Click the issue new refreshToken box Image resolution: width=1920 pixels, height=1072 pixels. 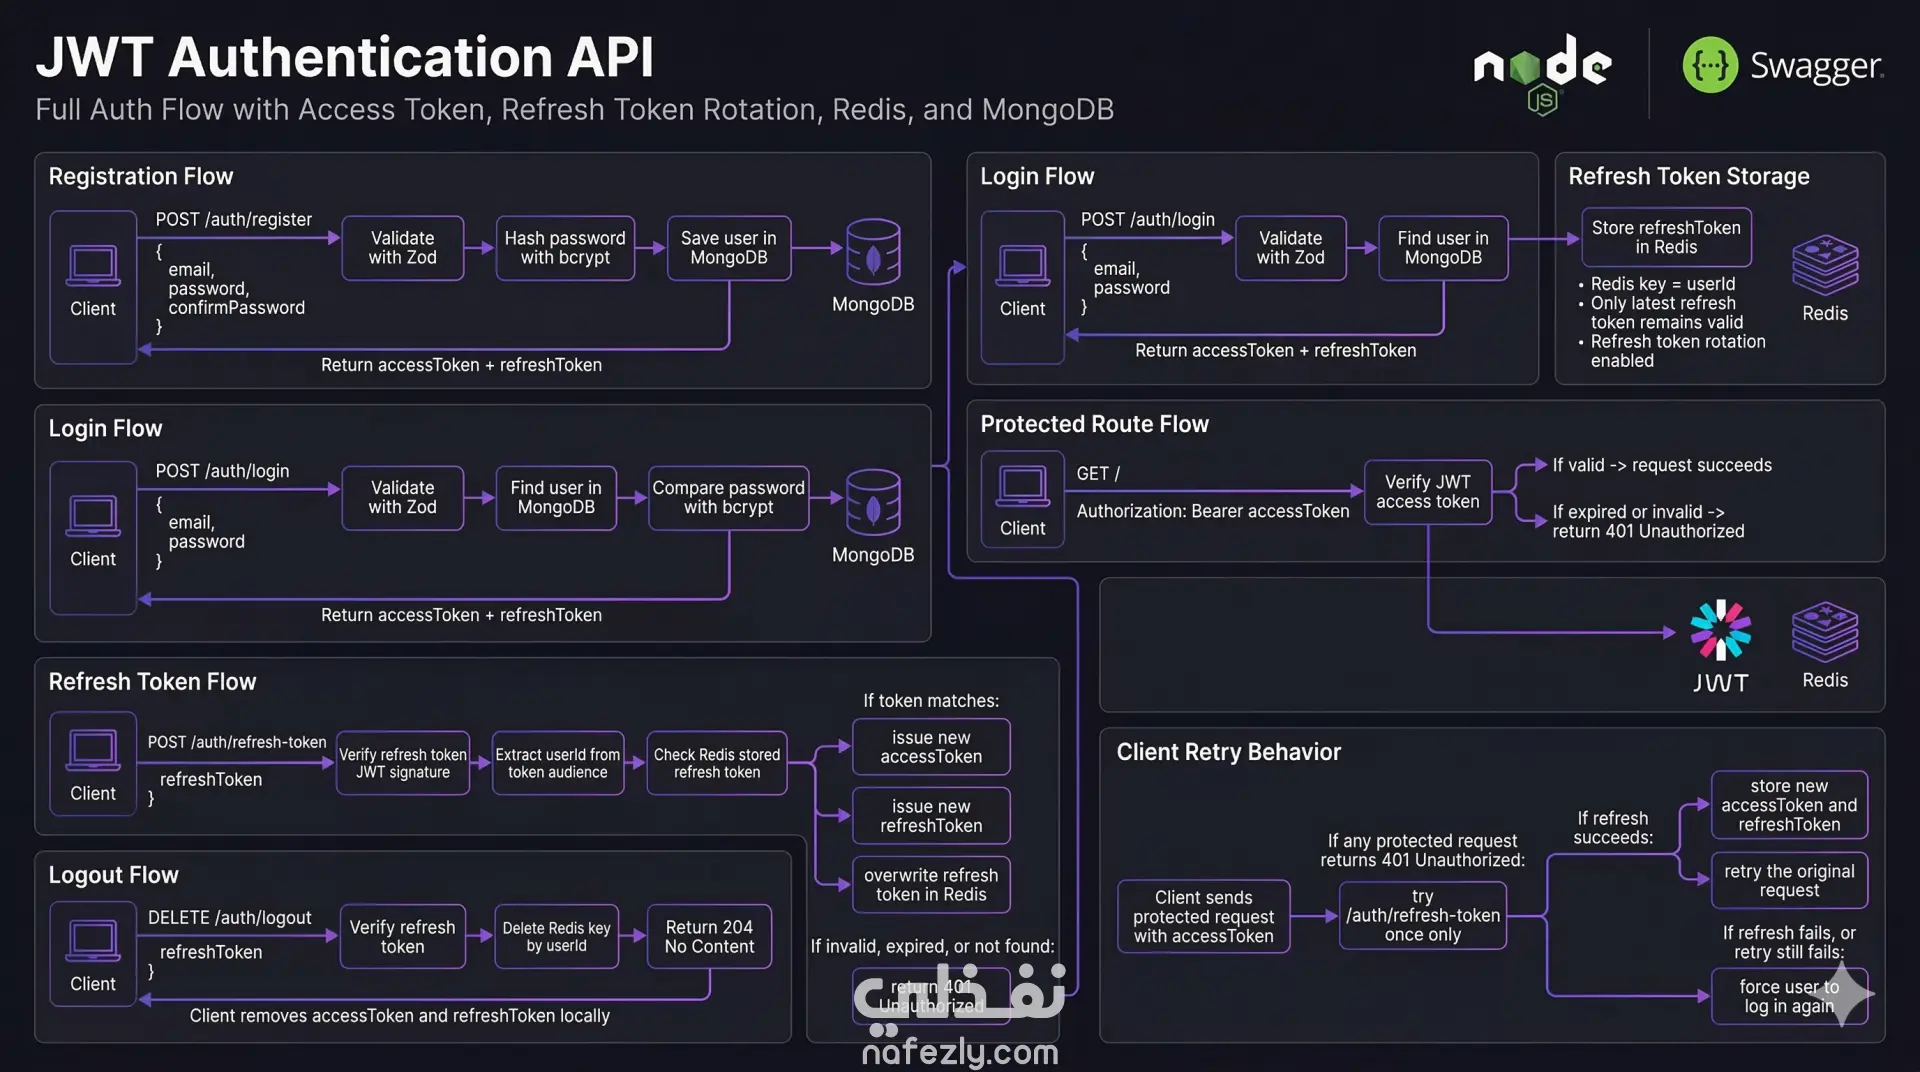[931, 816]
